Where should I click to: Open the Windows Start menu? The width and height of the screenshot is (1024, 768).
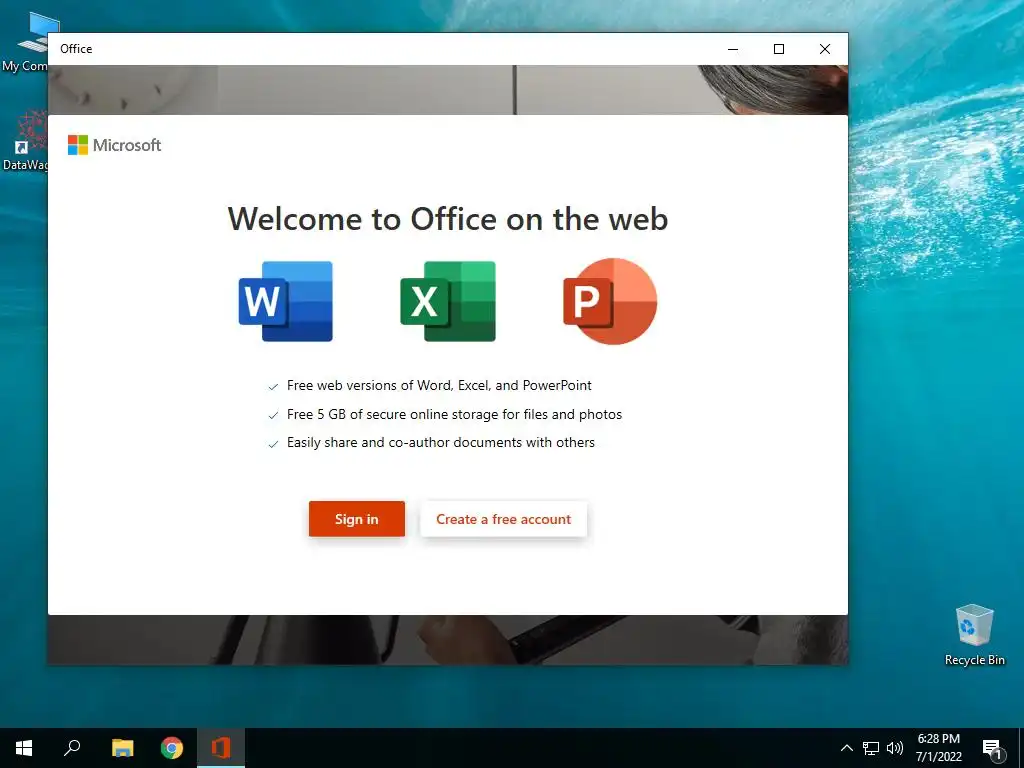coord(24,748)
